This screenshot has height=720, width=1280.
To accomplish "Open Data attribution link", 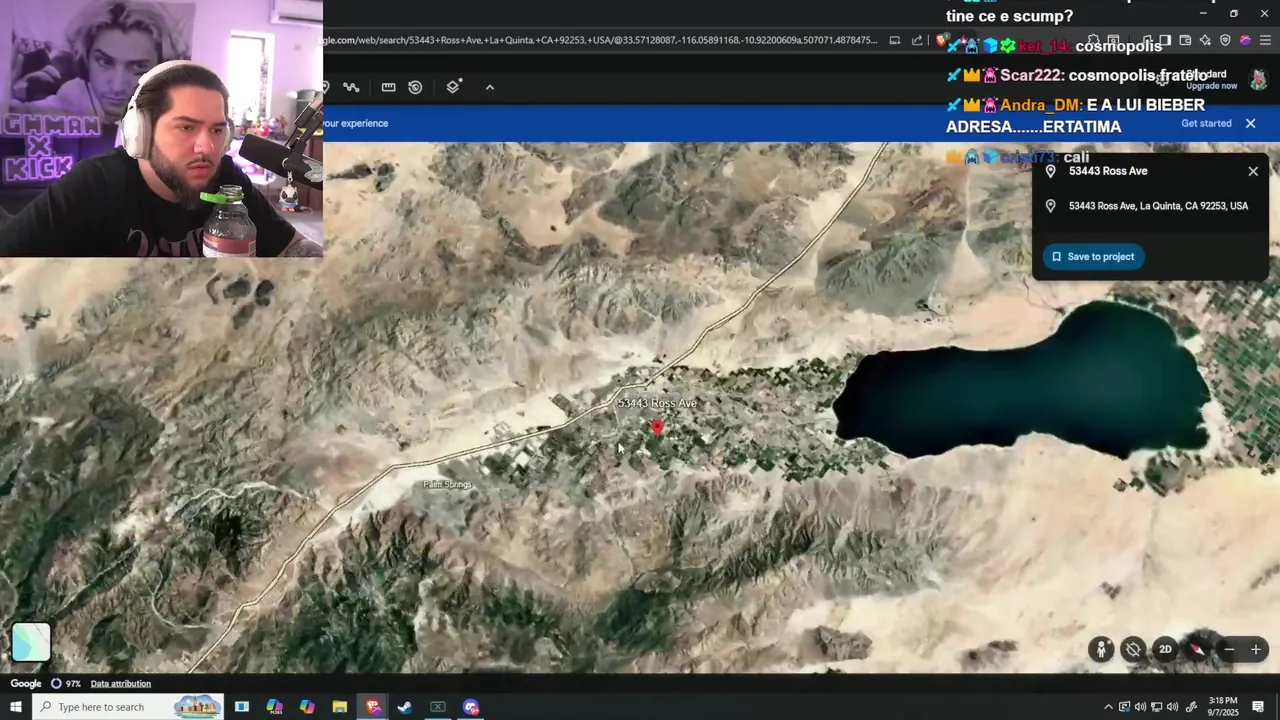I will tap(121, 684).
